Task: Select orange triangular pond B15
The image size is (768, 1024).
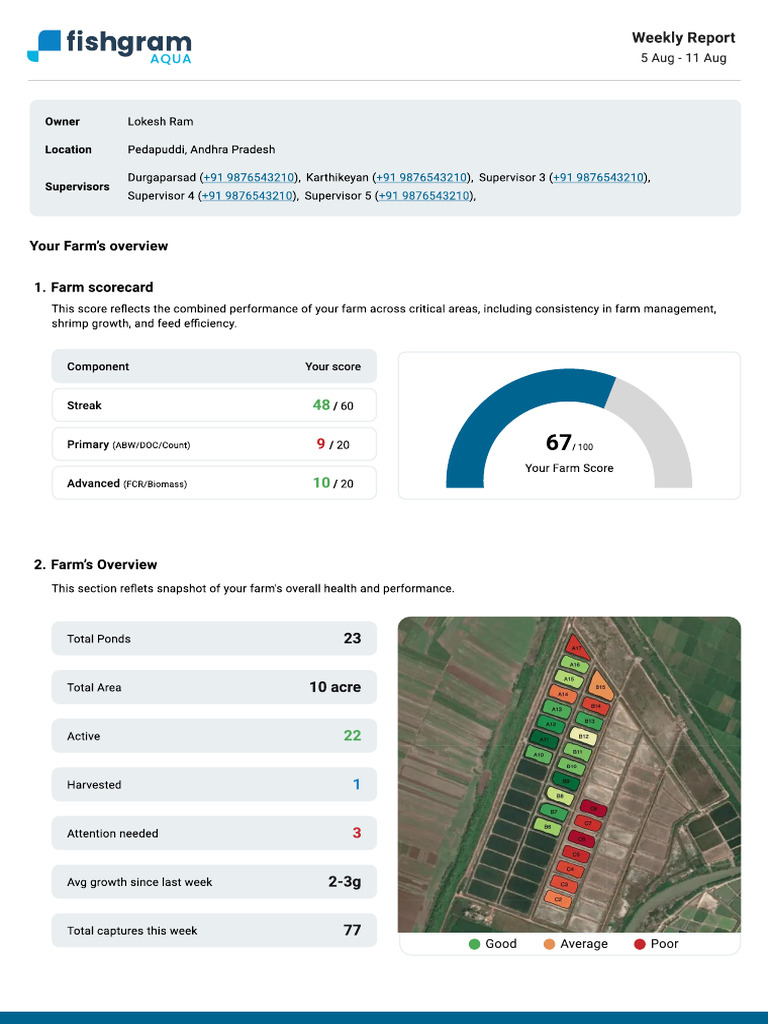Action: pyautogui.click(x=600, y=686)
